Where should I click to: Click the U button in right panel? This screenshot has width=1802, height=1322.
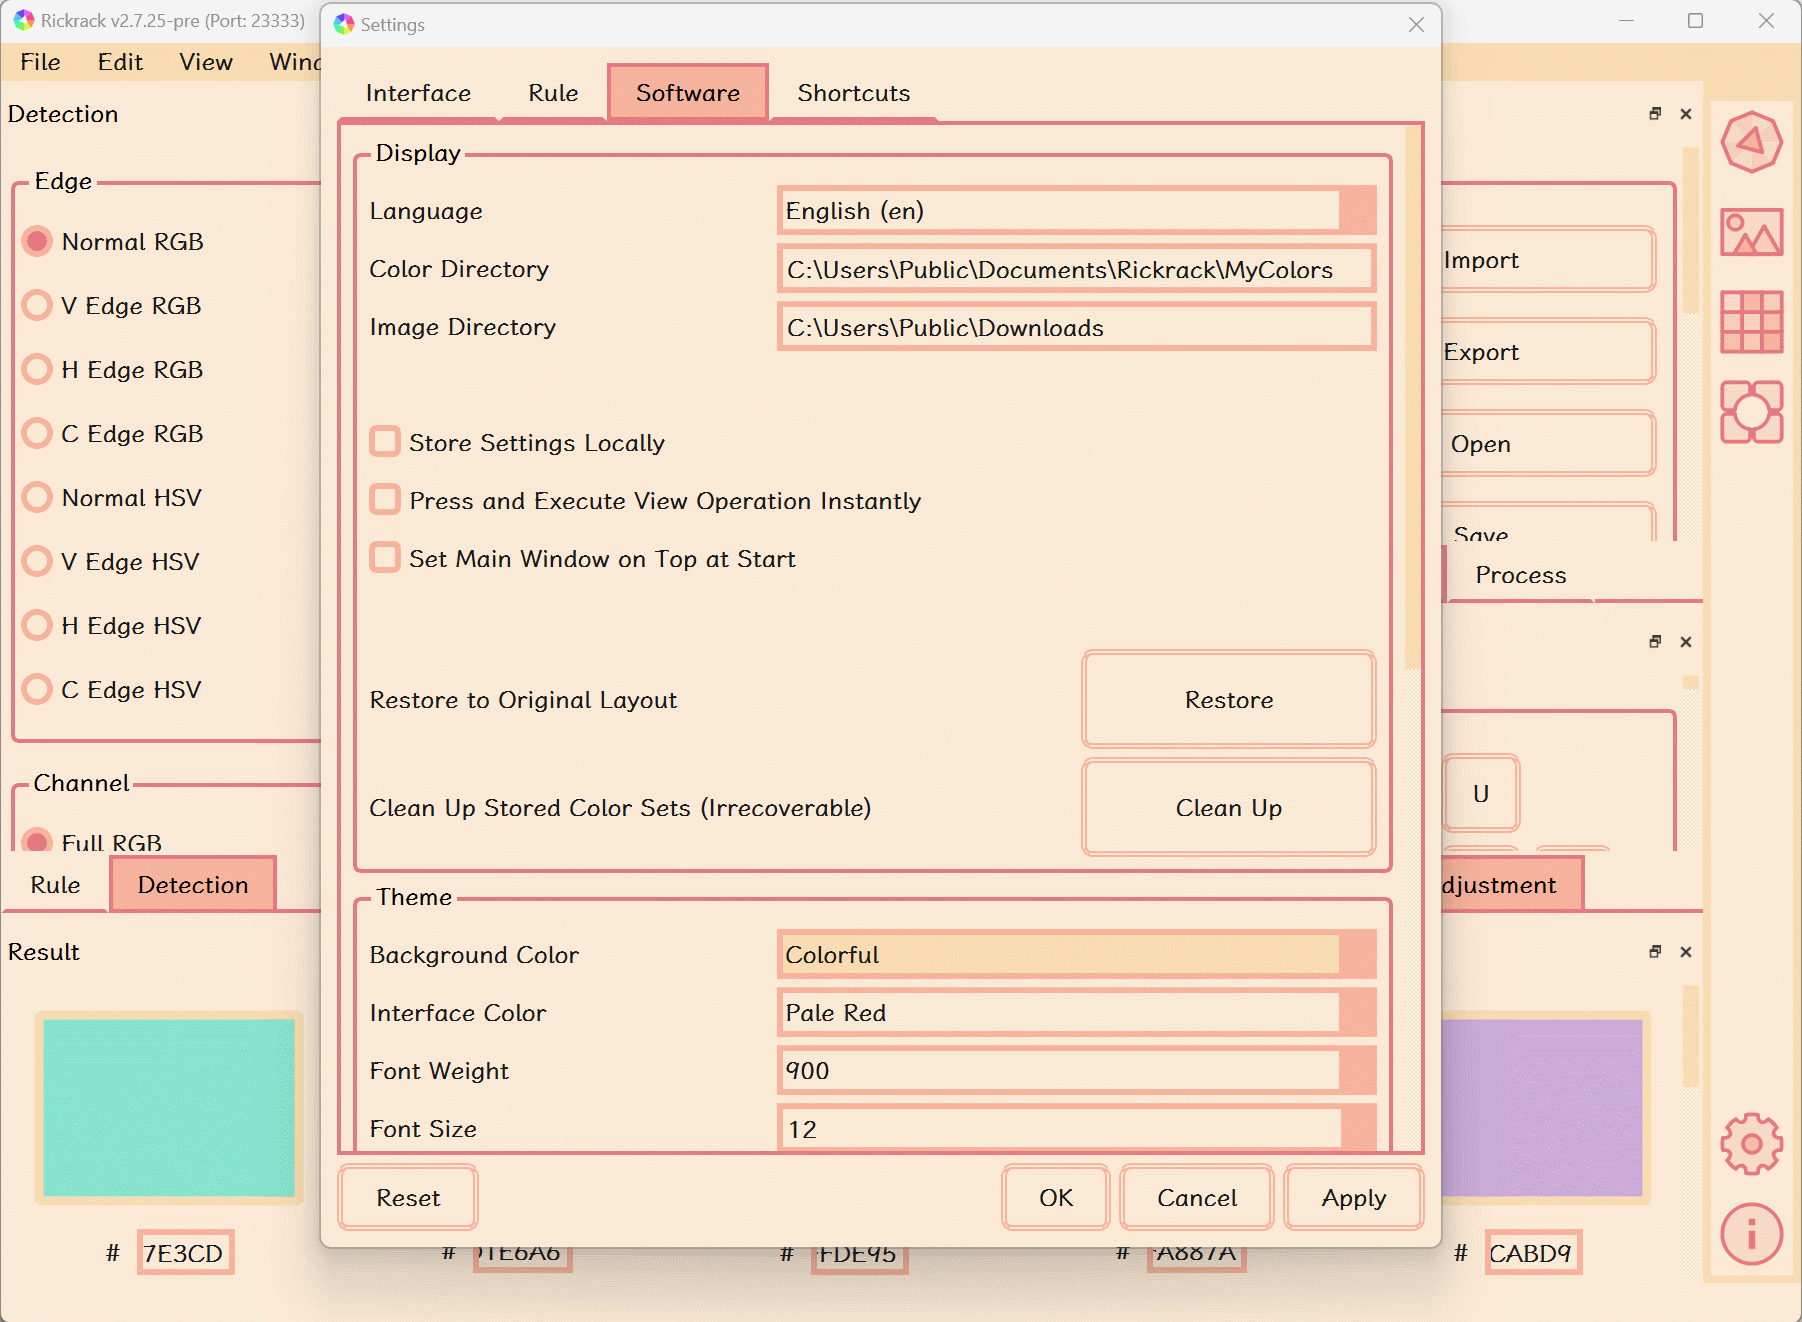click(1481, 794)
